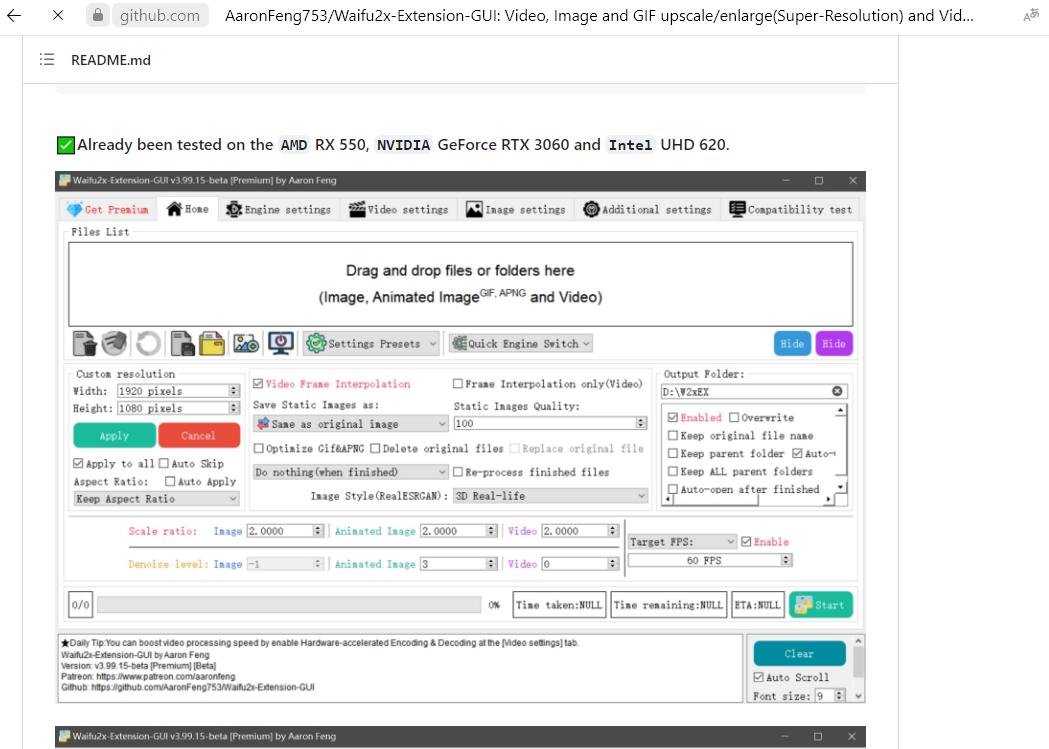Enable the Auto Skip checkbox
The height and width of the screenshot is (749, 1049).
click(x=164, y=463)
